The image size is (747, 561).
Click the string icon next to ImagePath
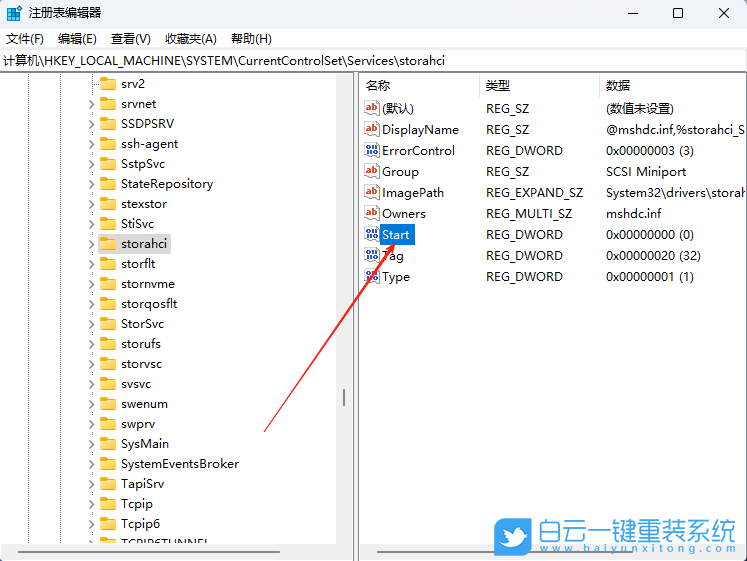point(372,192)
